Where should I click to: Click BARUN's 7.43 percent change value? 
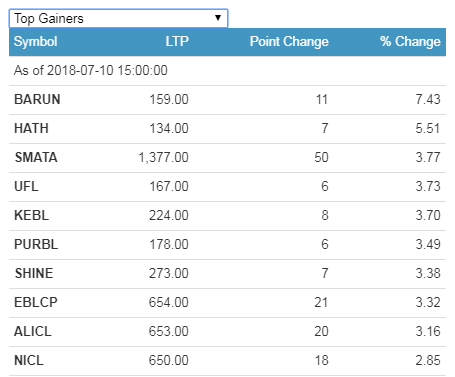pyautogui.click(x=428, y=99)
